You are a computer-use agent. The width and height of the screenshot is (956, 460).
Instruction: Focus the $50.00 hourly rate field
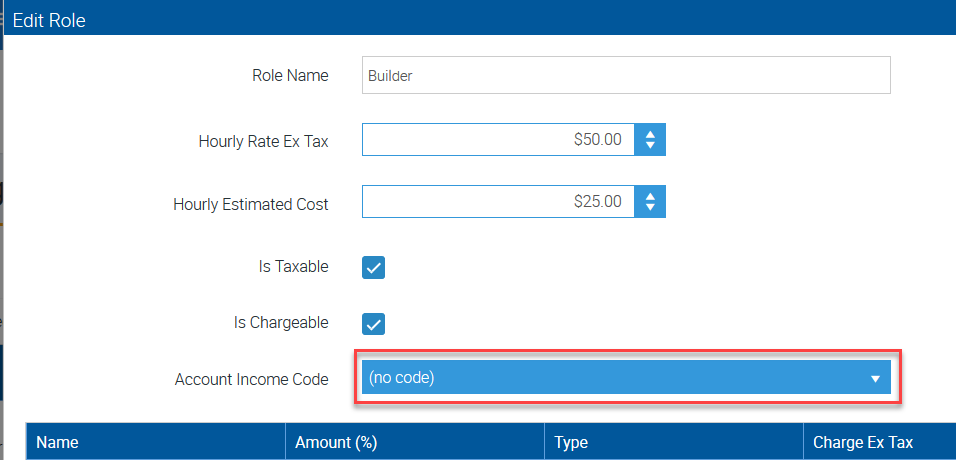point(498,140)
